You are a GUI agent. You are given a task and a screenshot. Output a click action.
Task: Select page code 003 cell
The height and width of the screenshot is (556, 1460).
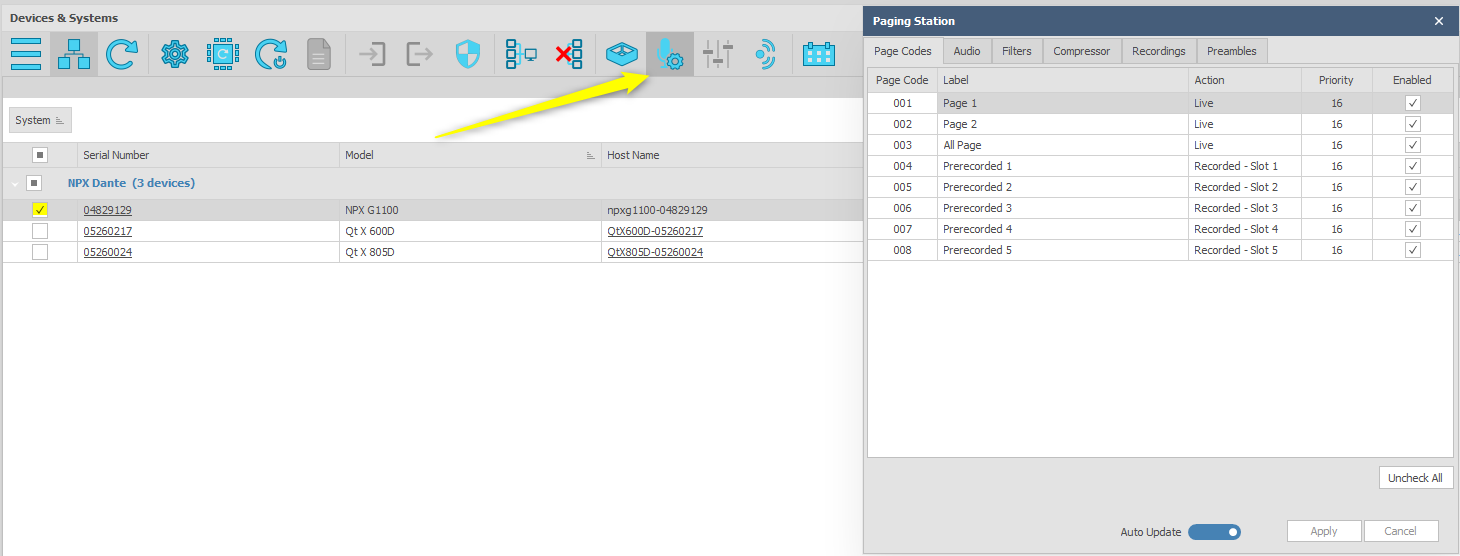coord(903,145)
